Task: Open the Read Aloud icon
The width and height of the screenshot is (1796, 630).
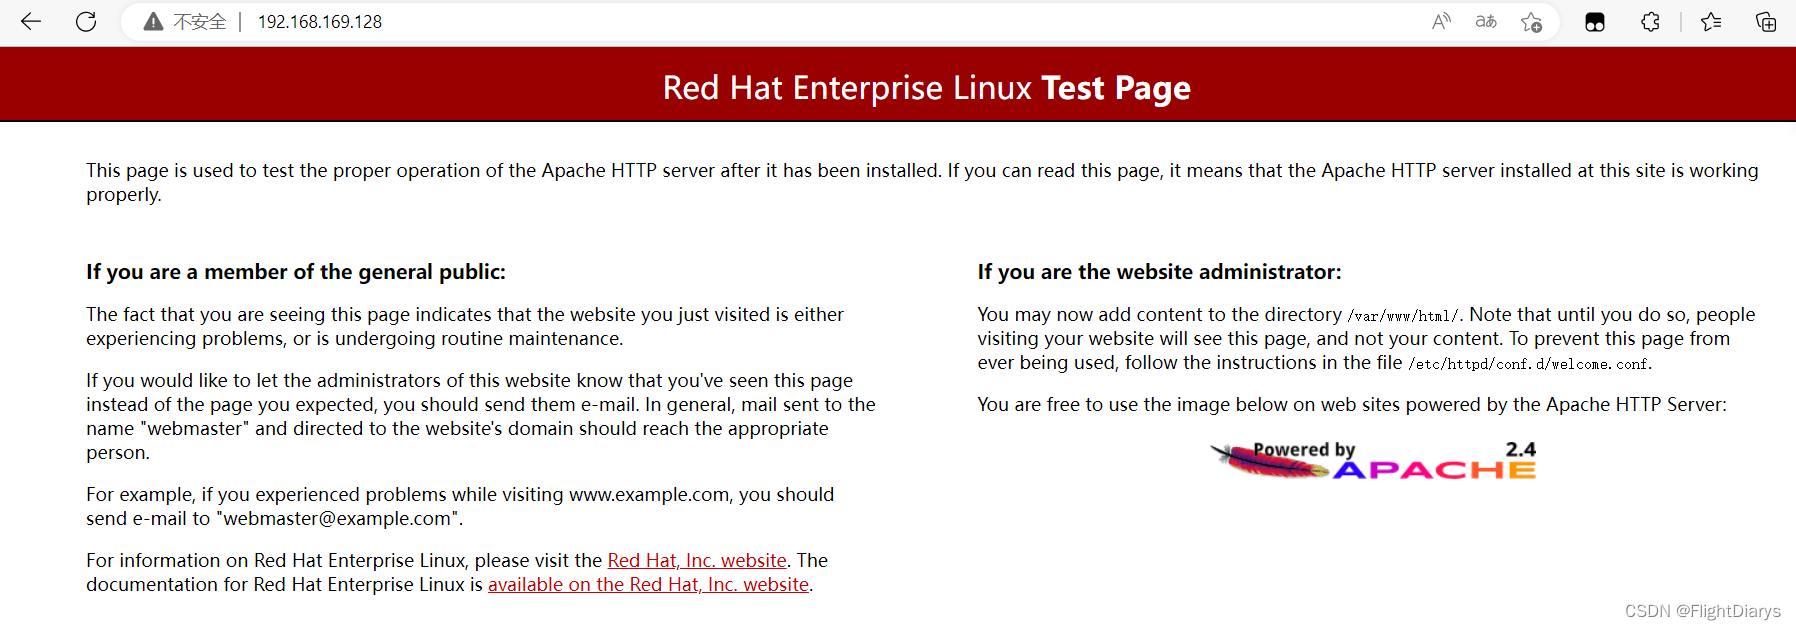Action: click(1441, 21)
